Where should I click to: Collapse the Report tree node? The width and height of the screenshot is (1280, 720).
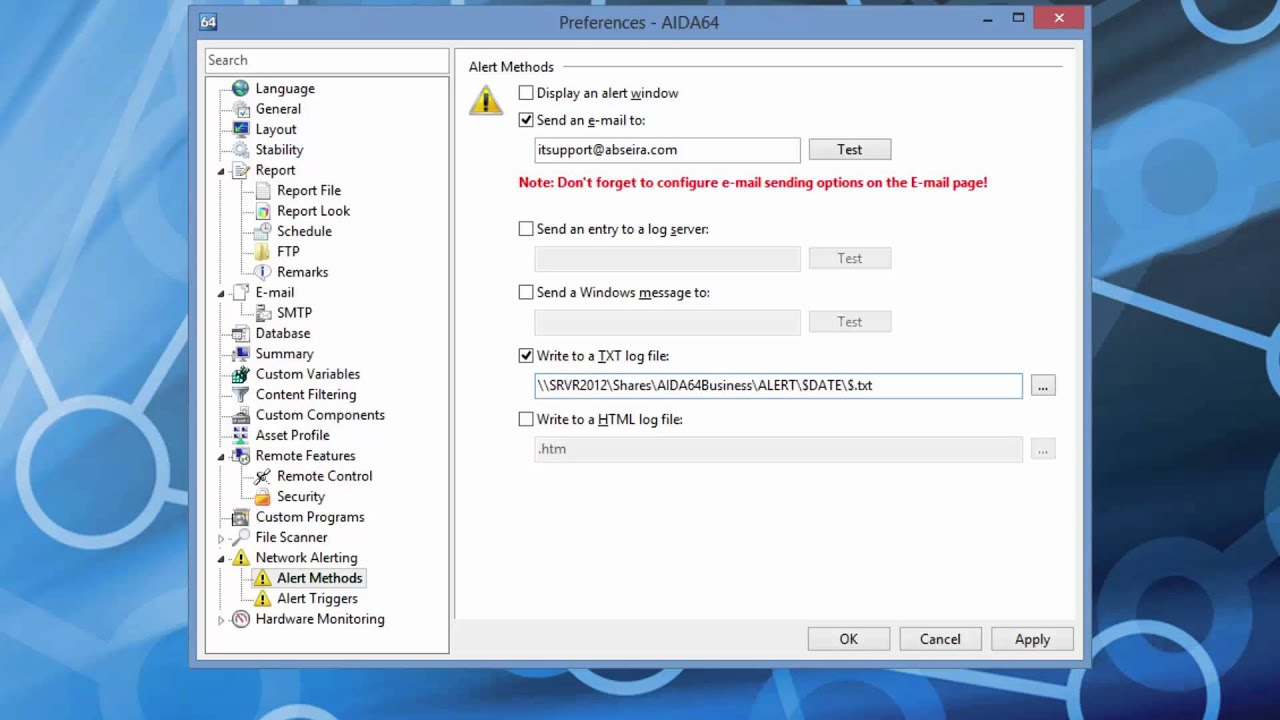point(222,171)
